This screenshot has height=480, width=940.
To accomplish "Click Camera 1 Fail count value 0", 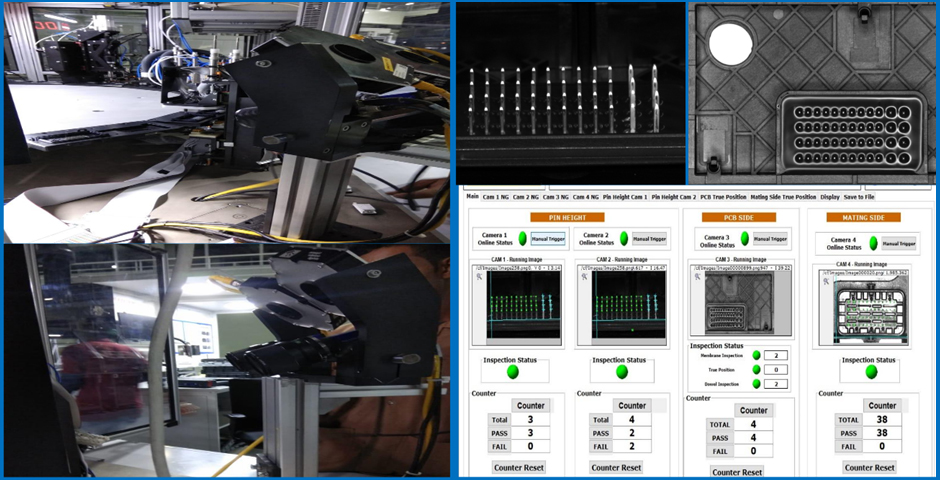I will 531,446.
